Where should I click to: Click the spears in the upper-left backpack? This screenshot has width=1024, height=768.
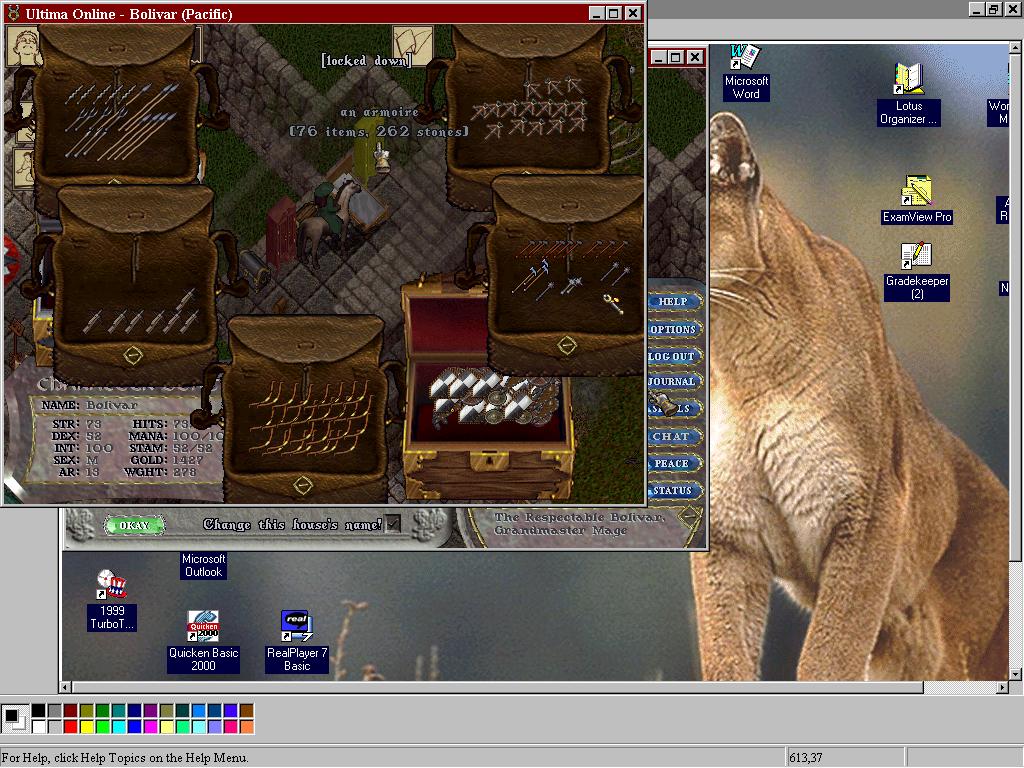point(121,120)
